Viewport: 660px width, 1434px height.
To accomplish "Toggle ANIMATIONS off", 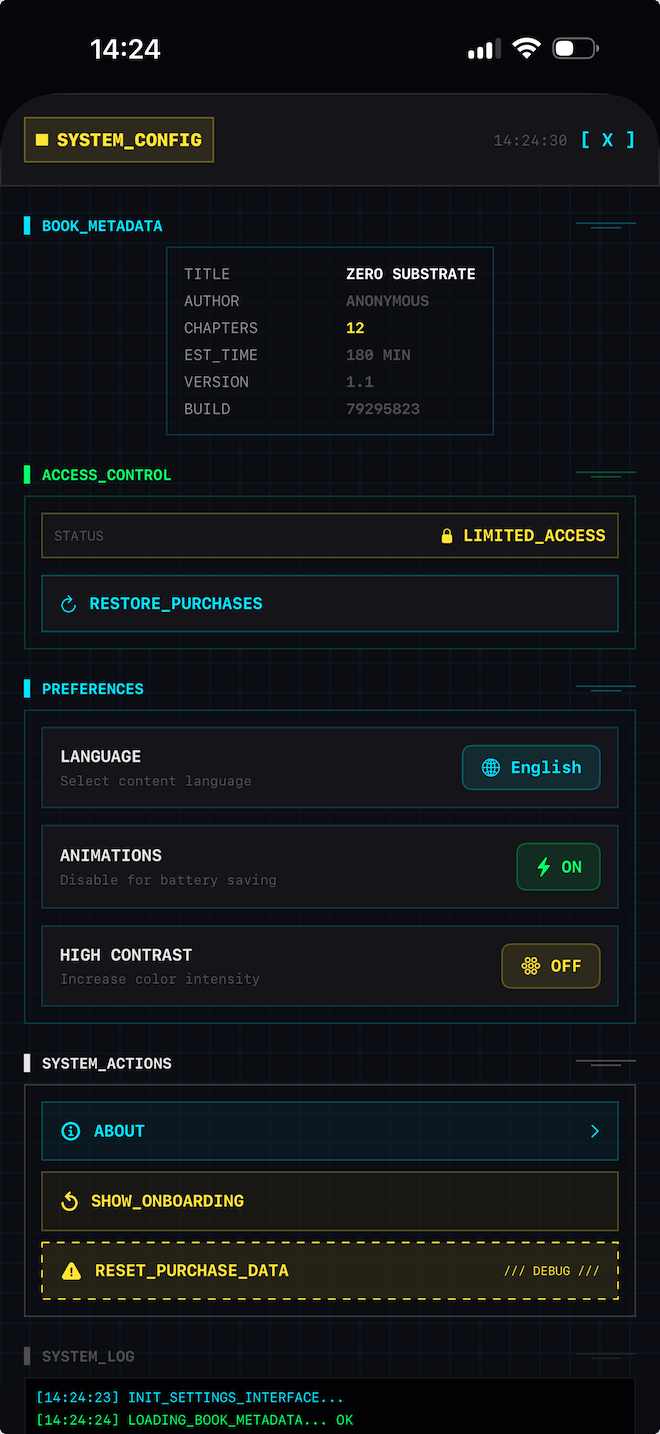I will click(x=558, y=866).
